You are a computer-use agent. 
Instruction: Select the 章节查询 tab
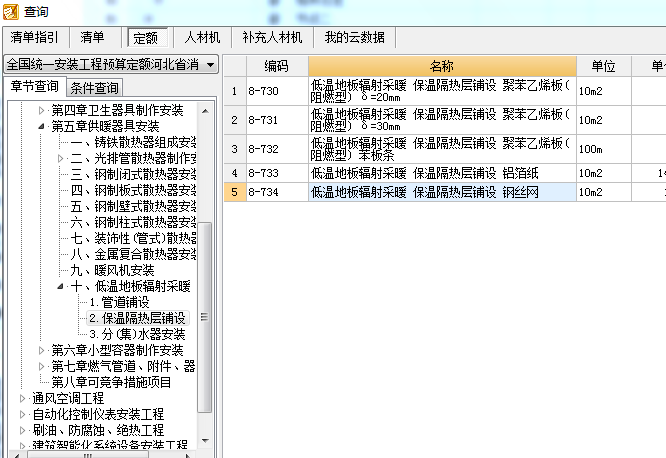[x=34, y=87]
